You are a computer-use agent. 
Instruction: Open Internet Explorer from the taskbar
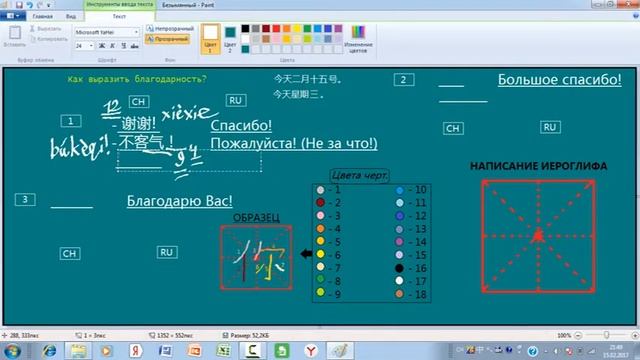tap(49, 351)
